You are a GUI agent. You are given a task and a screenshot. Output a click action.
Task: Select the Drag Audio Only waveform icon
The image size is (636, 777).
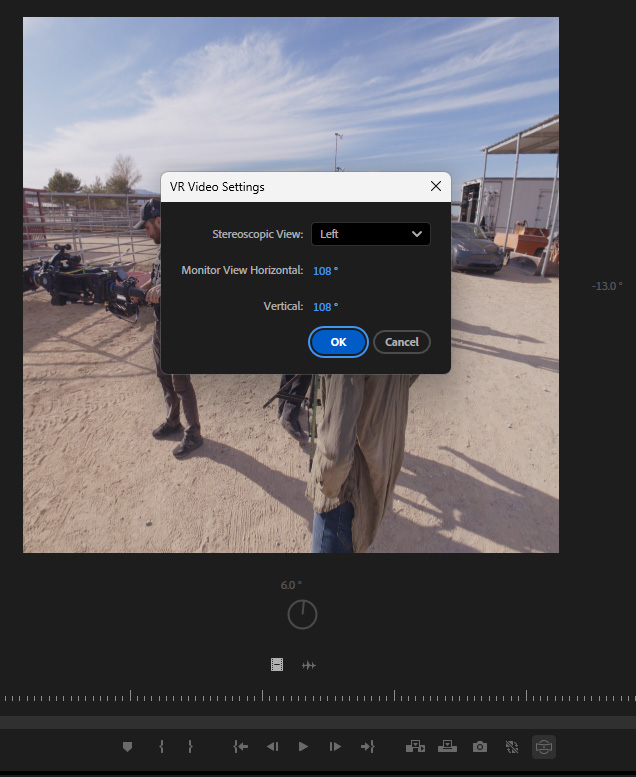(x=309, y=665)
